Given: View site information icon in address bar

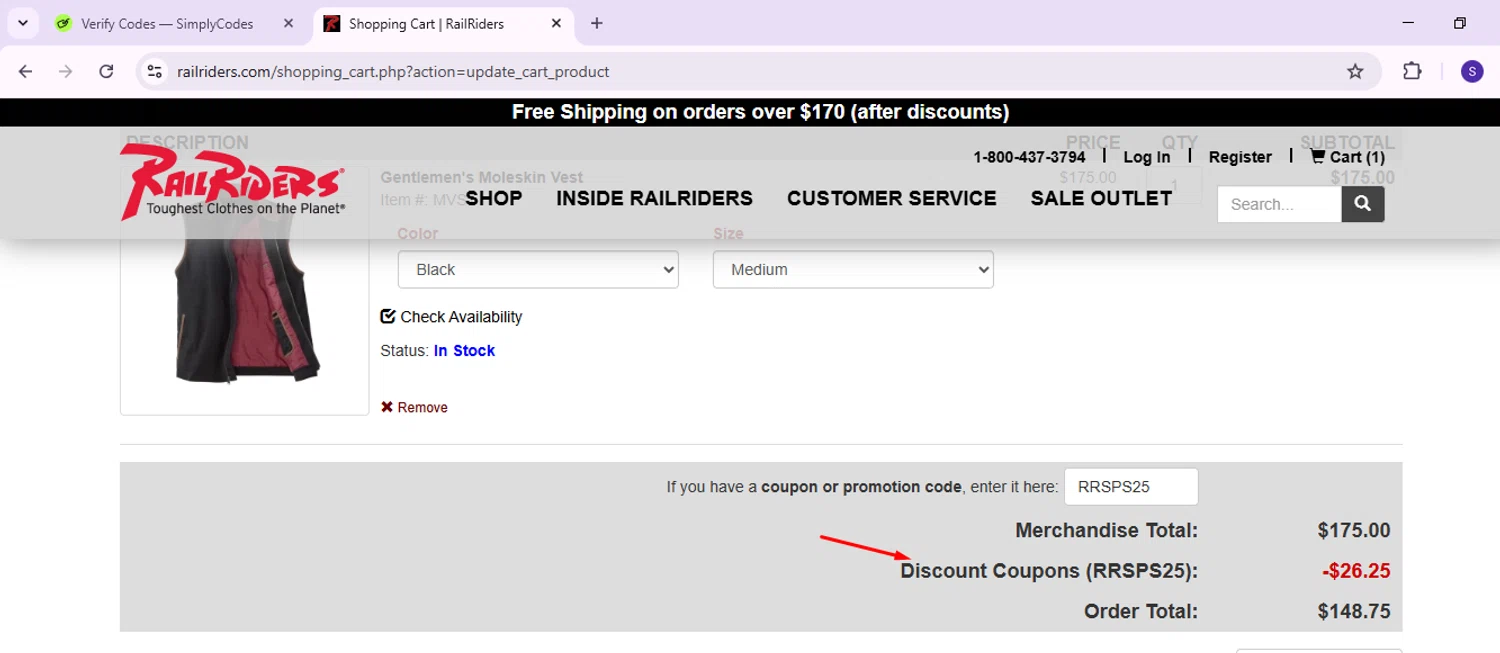Looking at the screenshot, I should pos(154,71).
